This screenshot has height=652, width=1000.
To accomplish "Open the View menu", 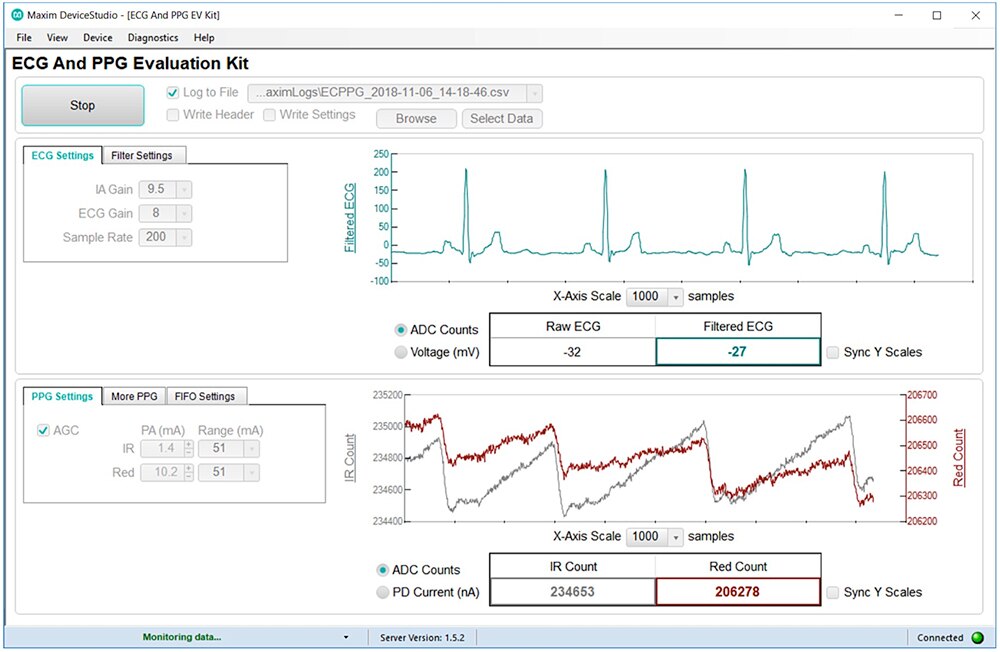I will [57, 38].
